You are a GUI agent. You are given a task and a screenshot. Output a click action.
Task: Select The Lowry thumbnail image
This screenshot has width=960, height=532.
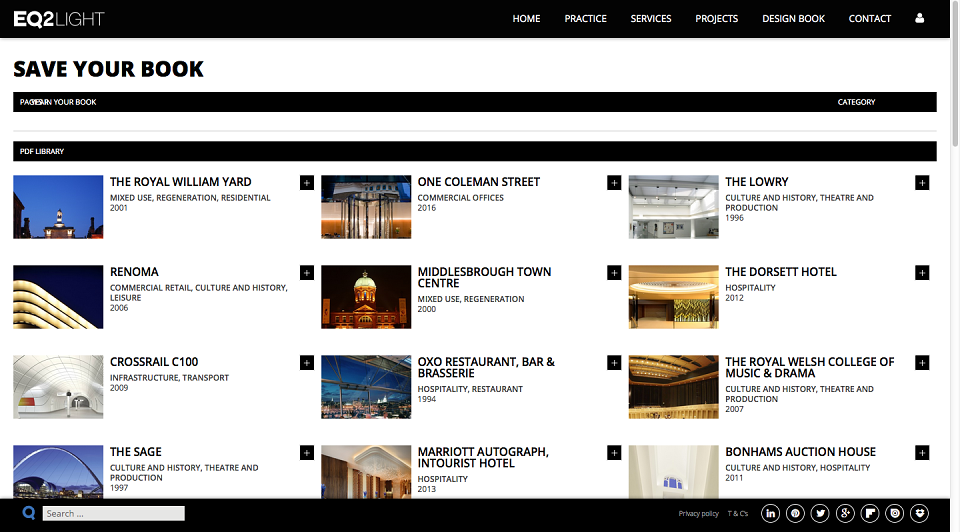tap(673, 207)
